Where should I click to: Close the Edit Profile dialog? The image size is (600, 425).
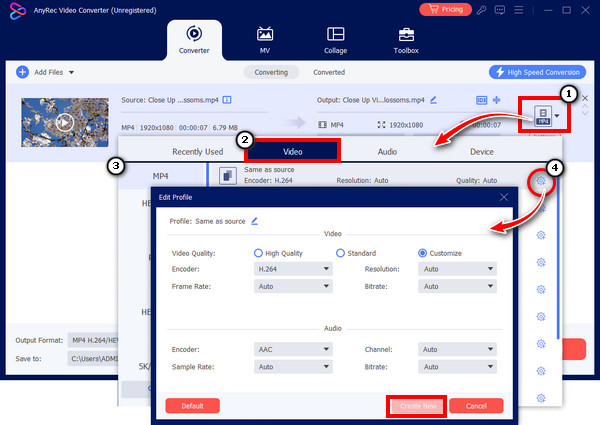click(x=504, y=197)
